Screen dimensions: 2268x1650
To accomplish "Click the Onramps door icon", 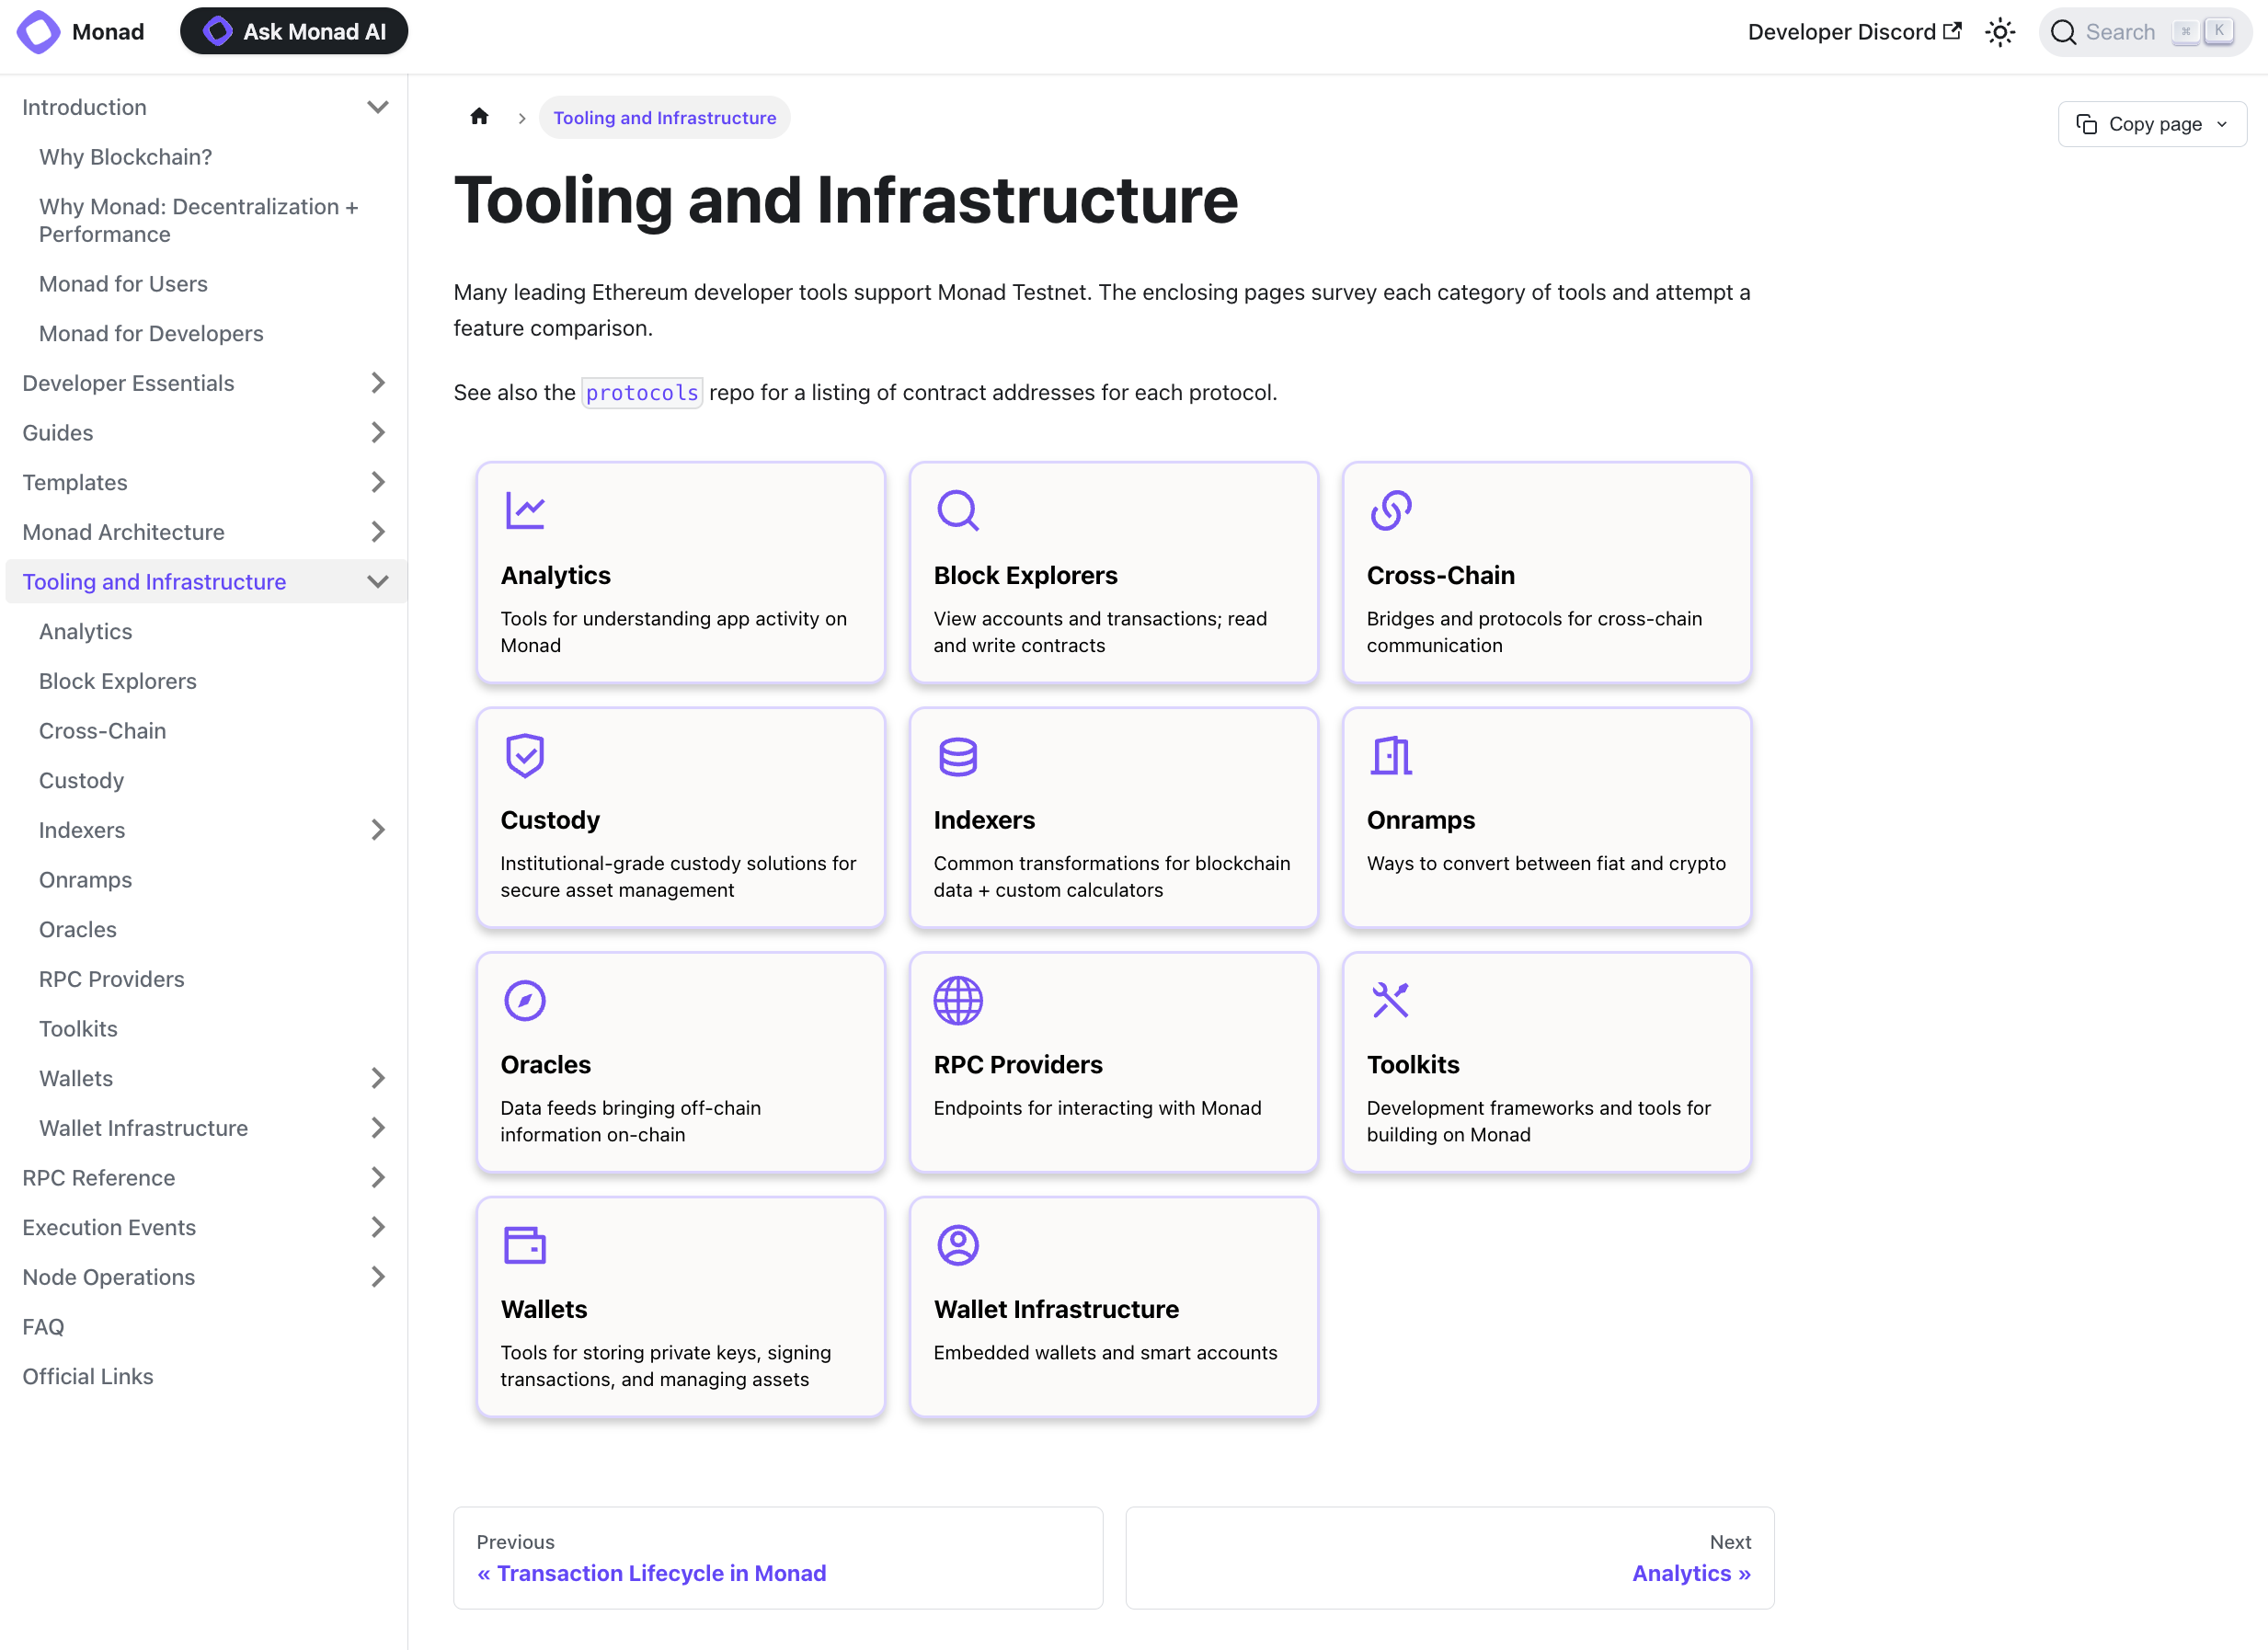I will pyautogui.click(x=1391, y=756).
